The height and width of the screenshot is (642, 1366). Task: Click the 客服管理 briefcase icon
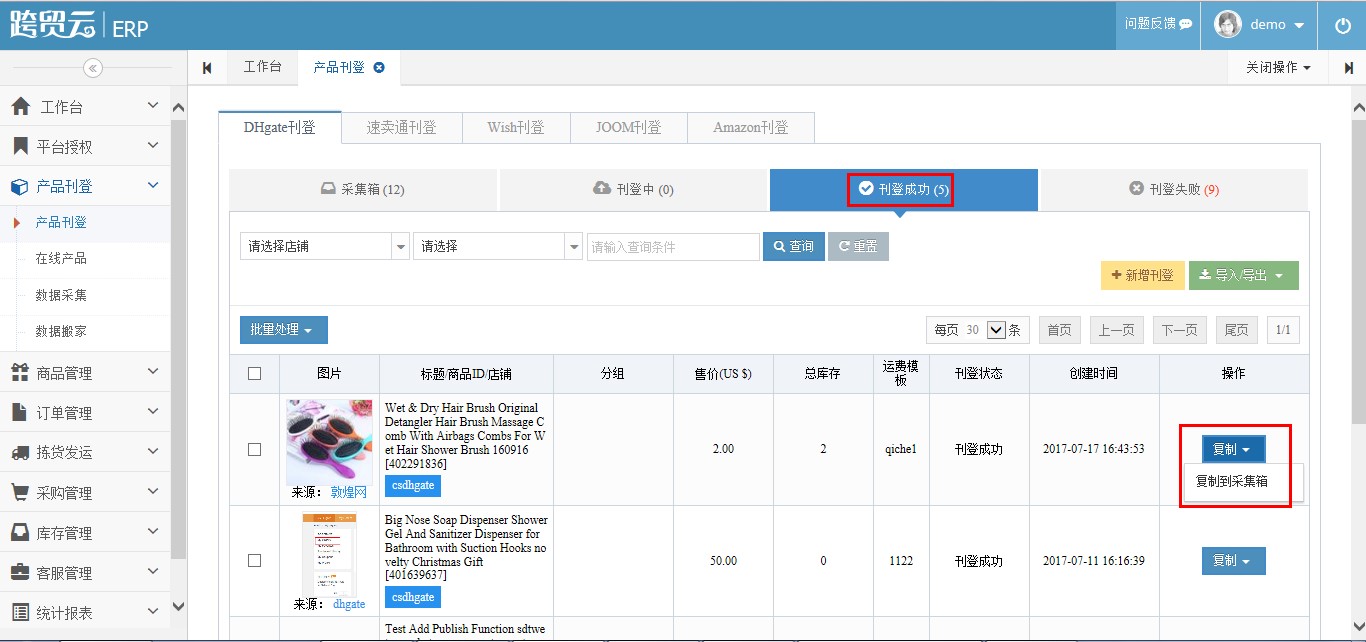point(20,572)
